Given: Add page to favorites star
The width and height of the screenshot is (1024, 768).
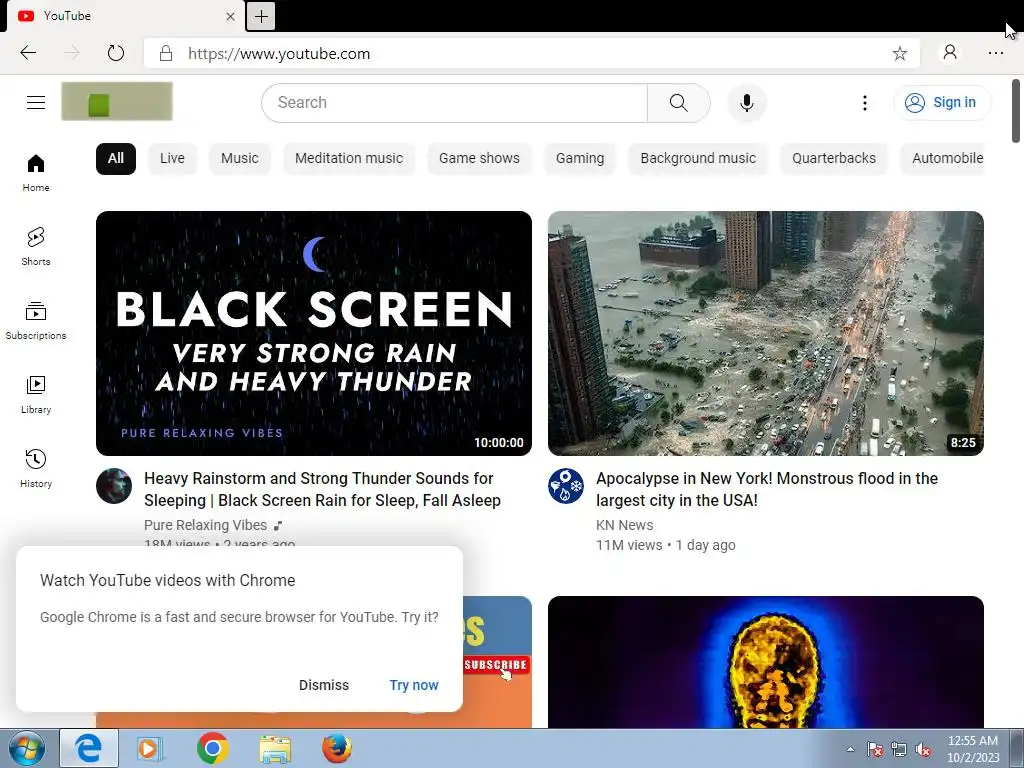Looking at the screenshot, I should coord(900,54).
